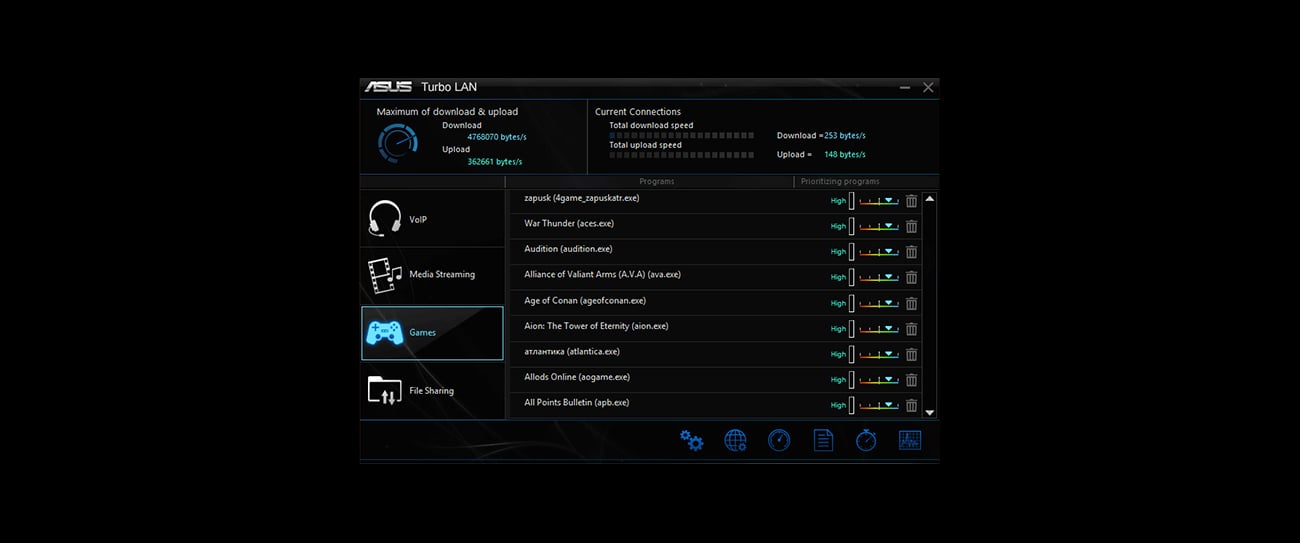The height and width of the screenshot is (543, 1300).
Task: Open the speedometer gauge icon in bottom toolbar
Action: (x=779, y=440)
